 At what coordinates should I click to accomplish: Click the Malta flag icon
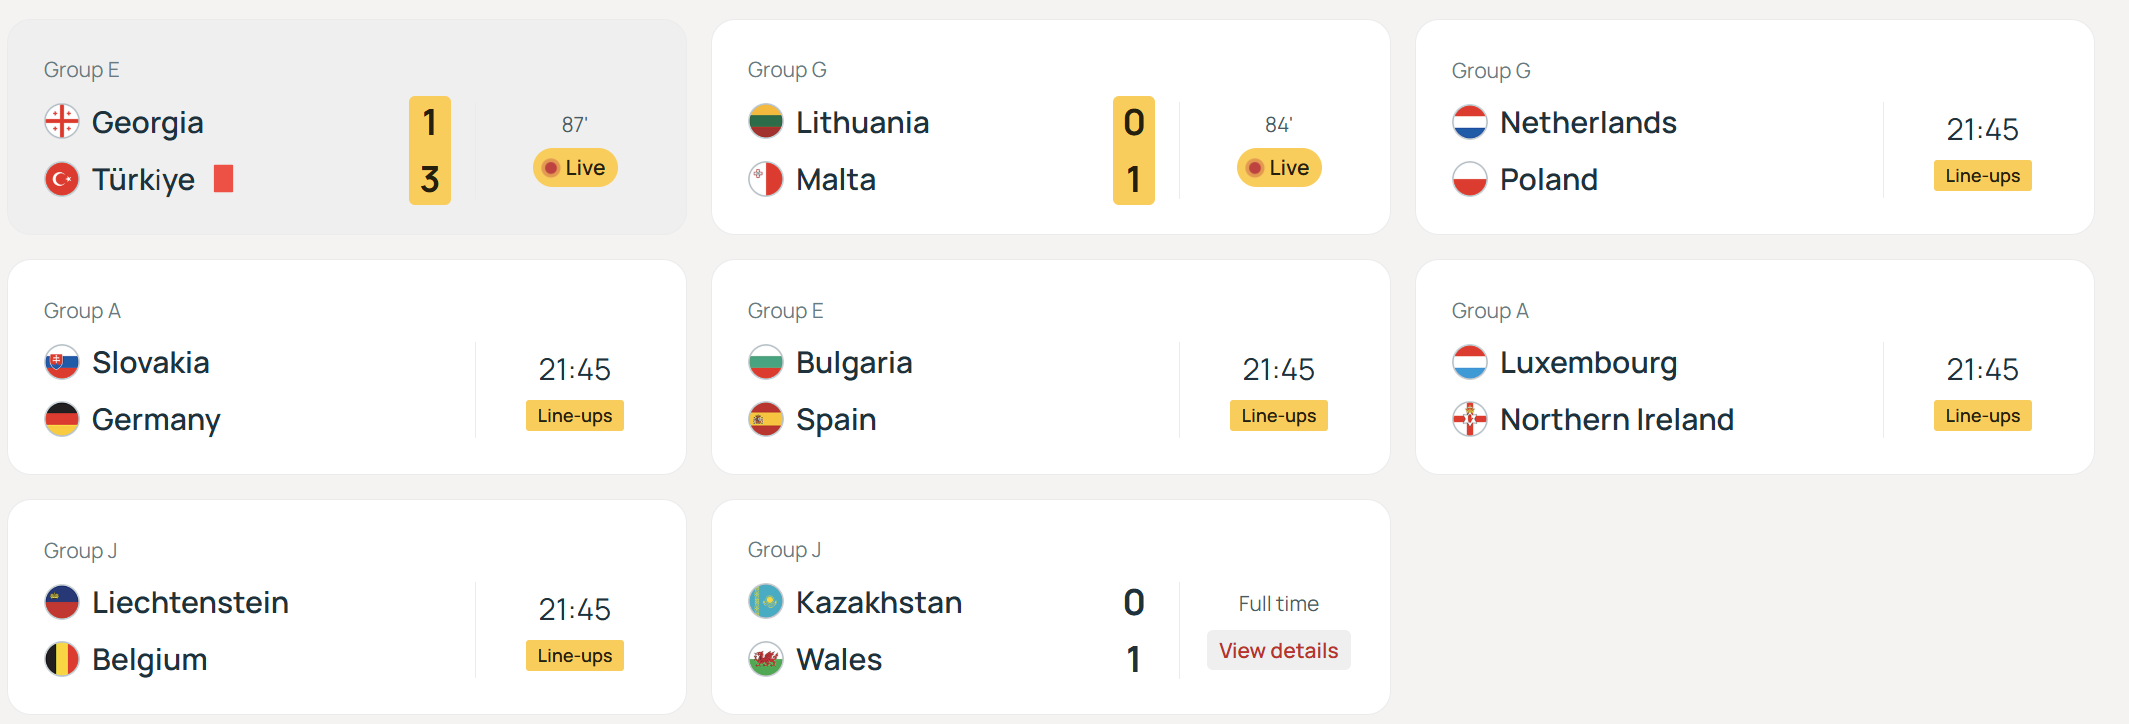pos(766,179)
